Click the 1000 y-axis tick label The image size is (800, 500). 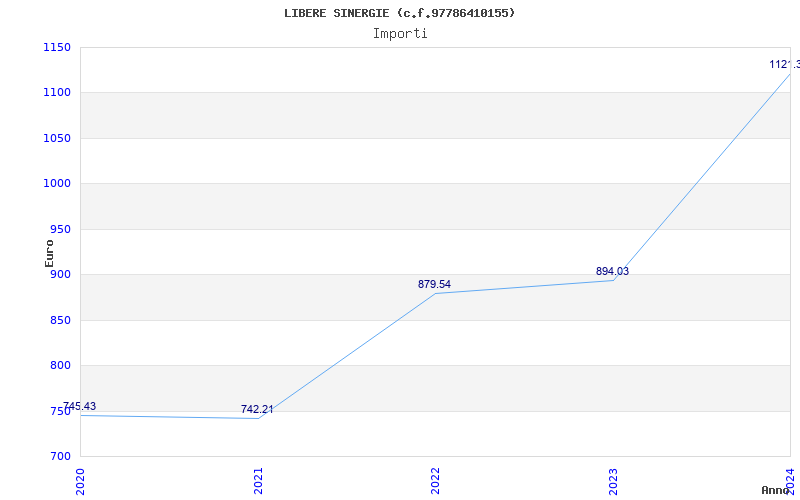pos(56,184)
